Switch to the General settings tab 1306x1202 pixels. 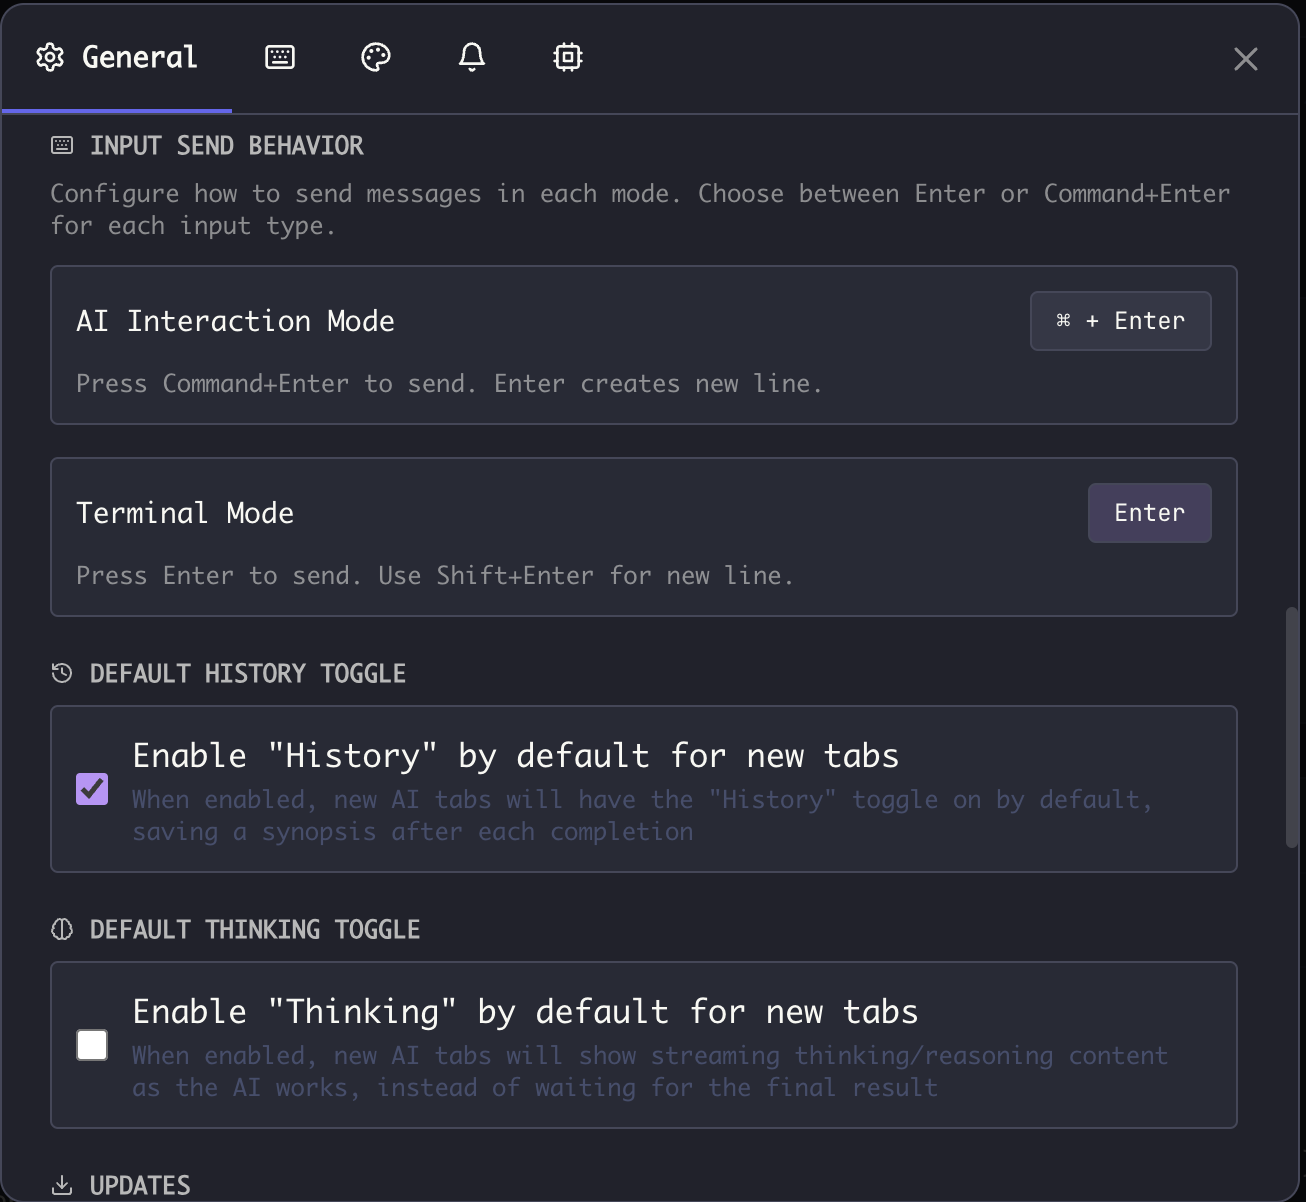click(117, 57)
